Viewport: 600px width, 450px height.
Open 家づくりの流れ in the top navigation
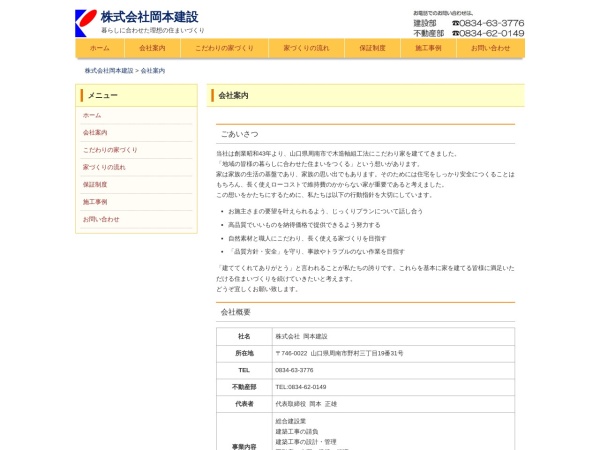(307, 48)
